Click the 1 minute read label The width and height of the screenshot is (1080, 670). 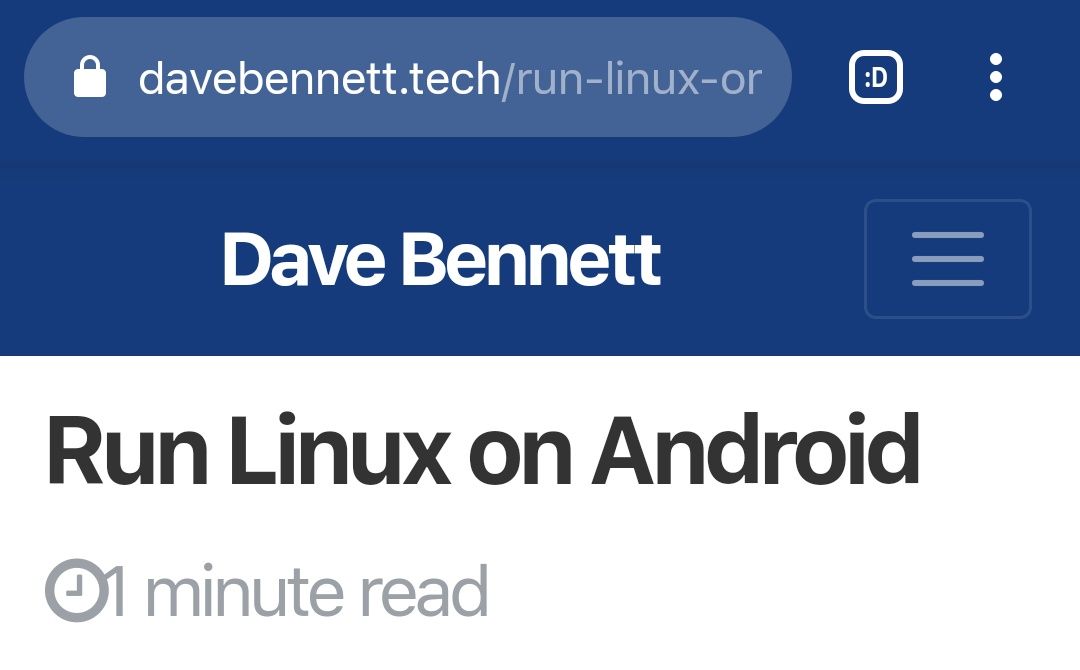299,591
